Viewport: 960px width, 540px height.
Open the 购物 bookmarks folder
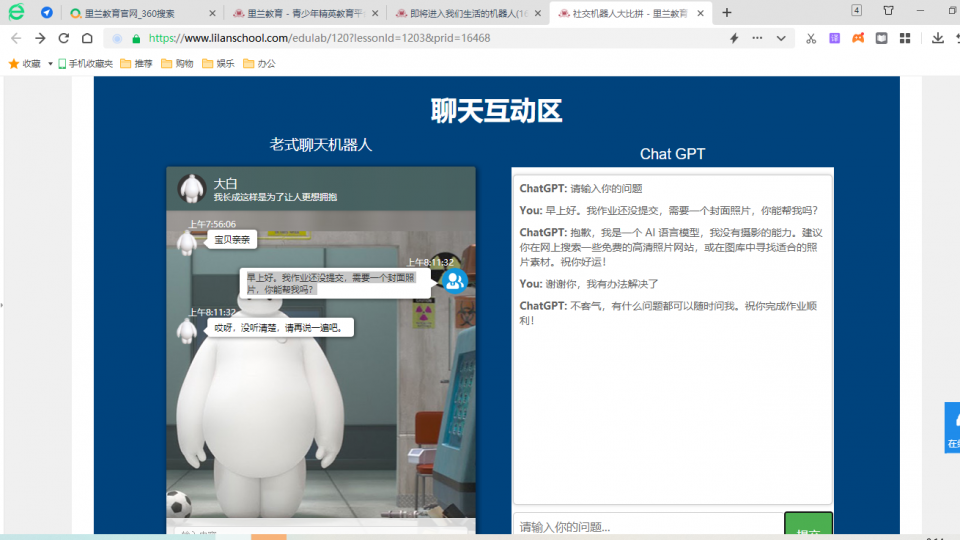(x=177, y=64)
